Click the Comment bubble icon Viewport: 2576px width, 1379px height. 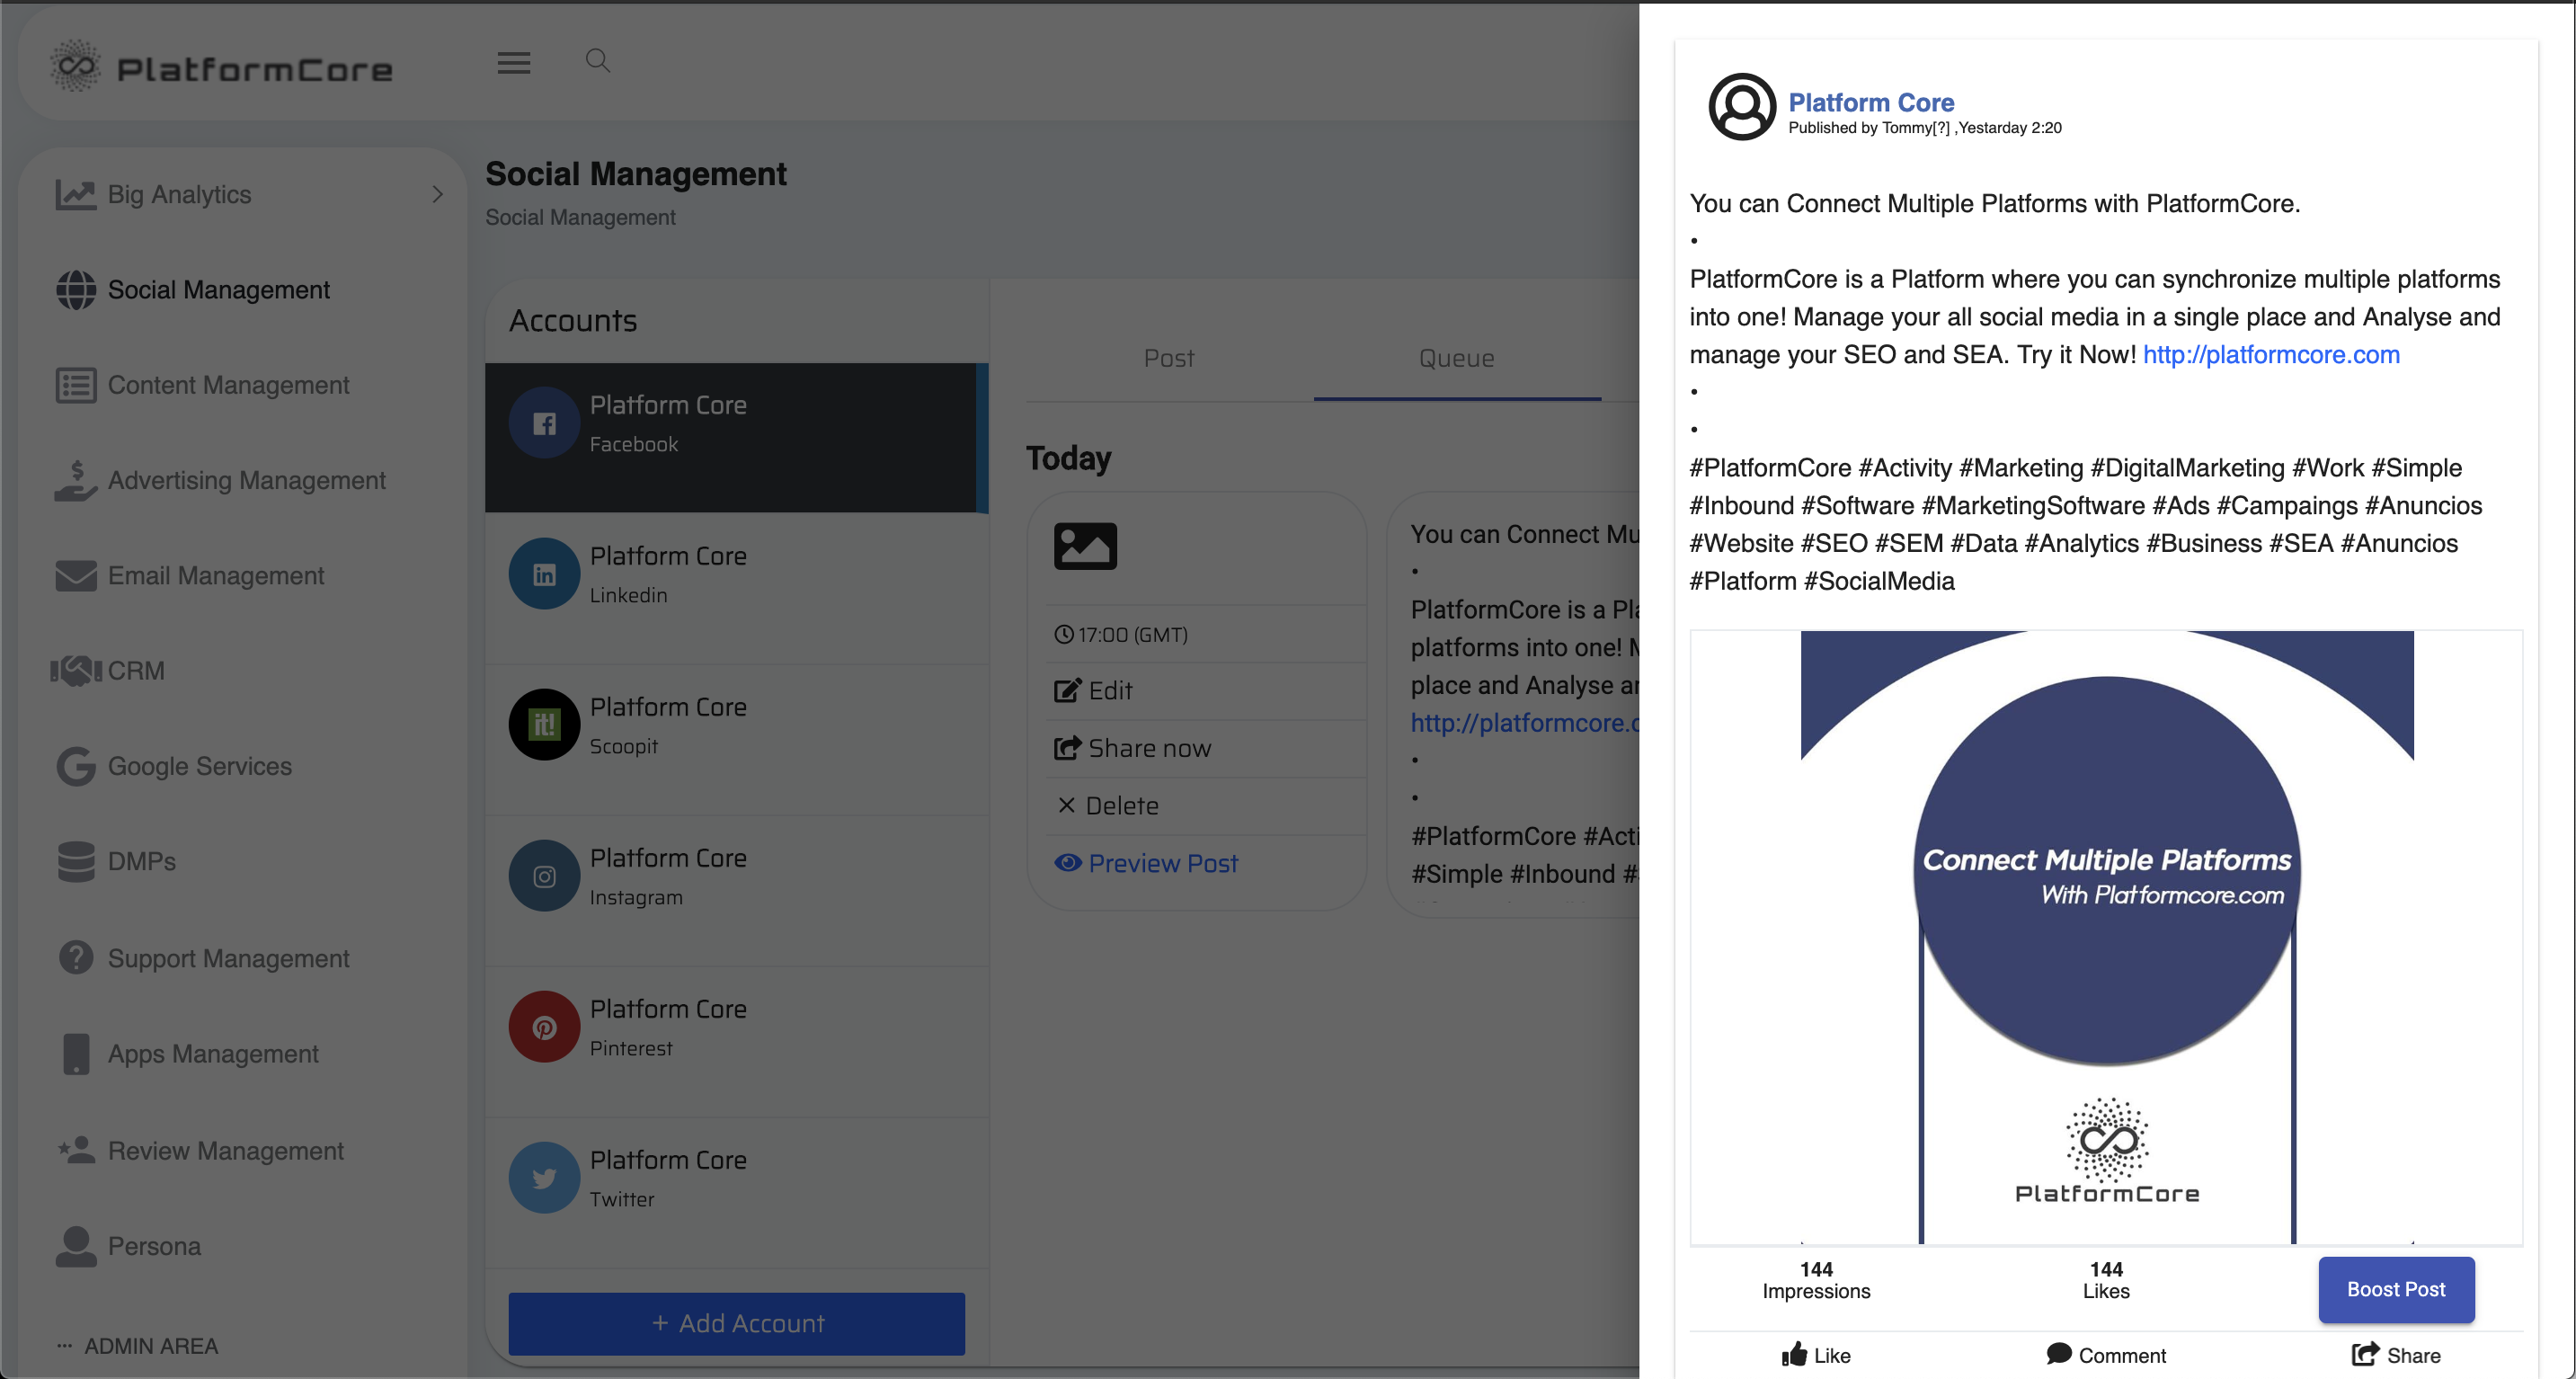(2058, 1354)
